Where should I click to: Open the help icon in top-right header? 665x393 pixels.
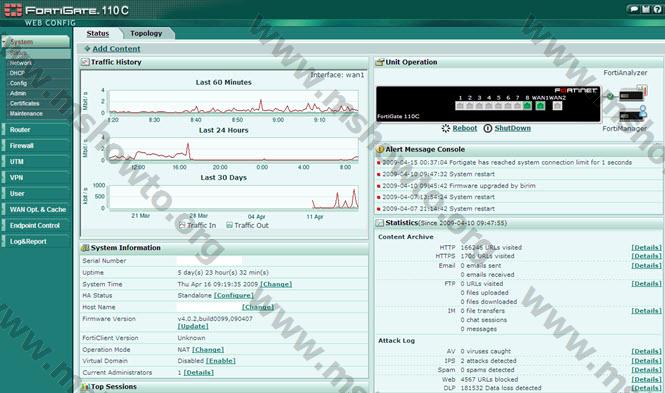[x=658, y=9]
